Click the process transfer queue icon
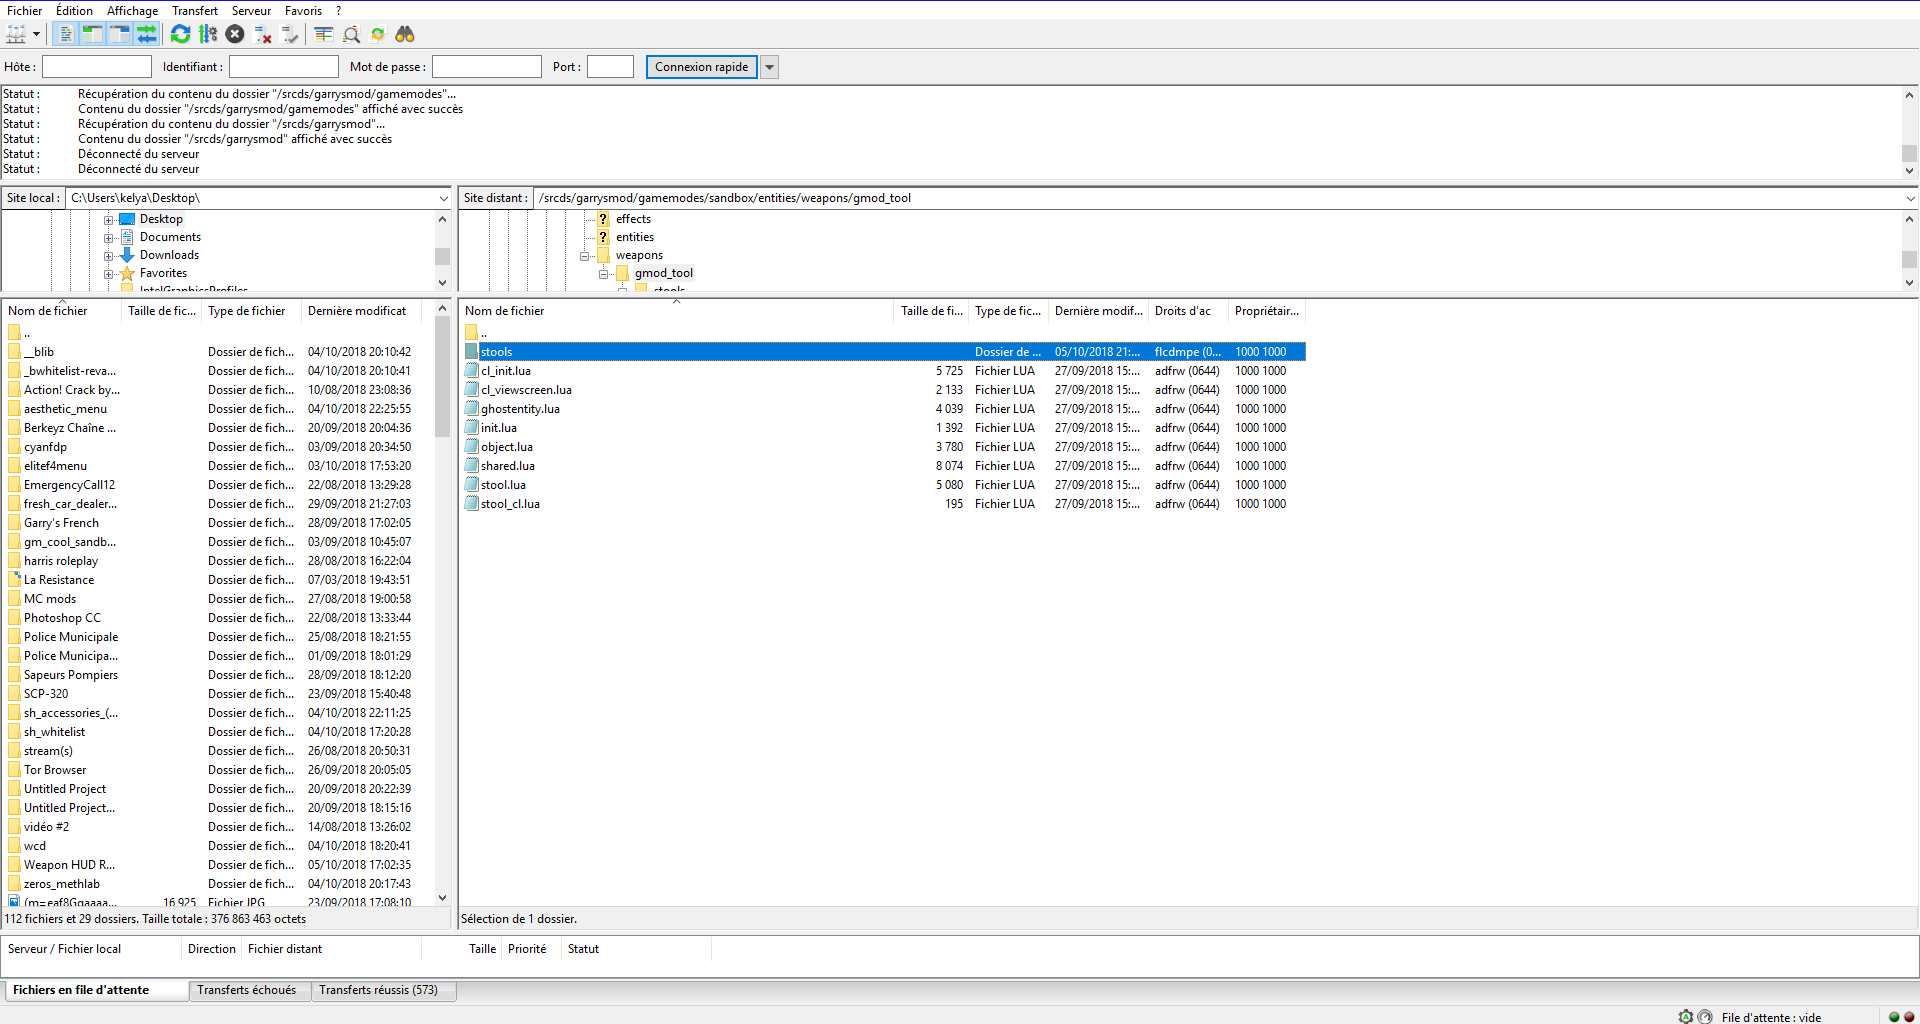Screen dimensions: 1920x1024 click(208, 34)
